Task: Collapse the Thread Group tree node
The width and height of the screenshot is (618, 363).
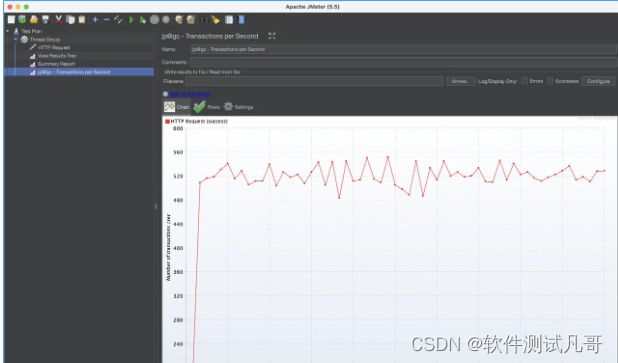Action: point(16,39)
